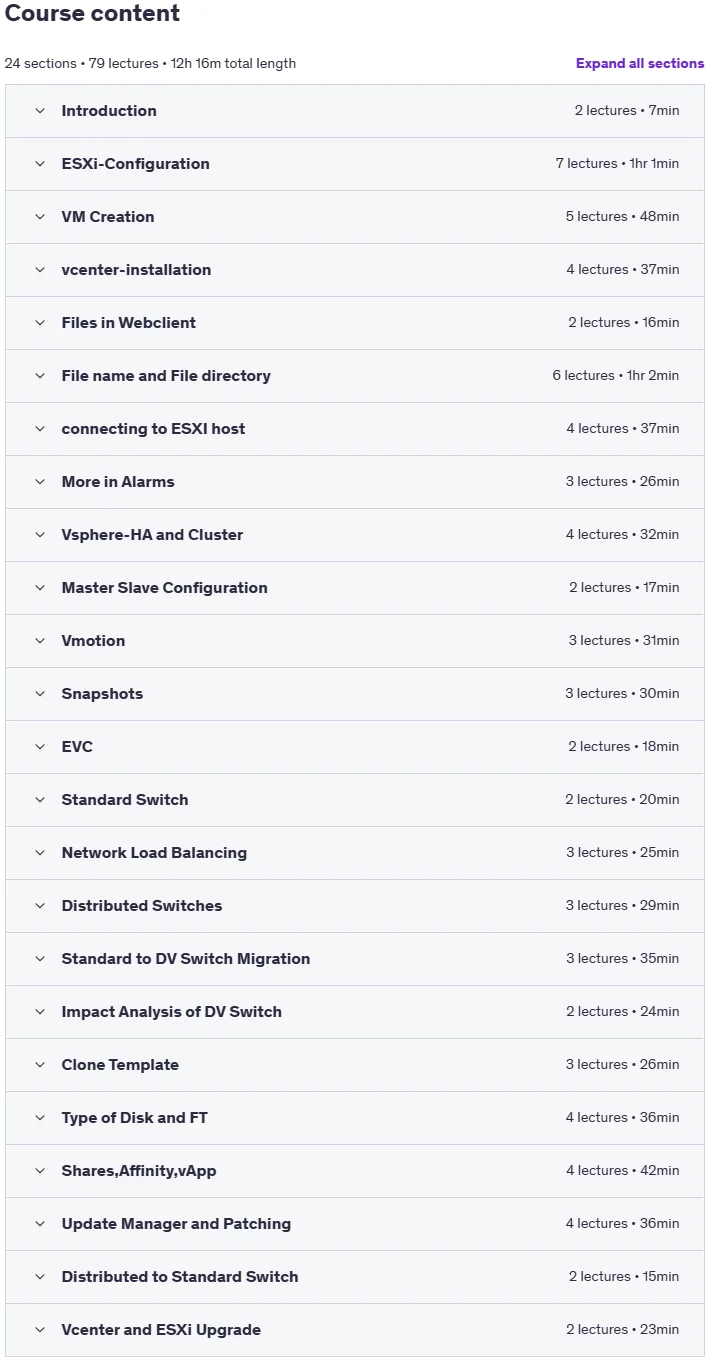This screenshot has width=706, height=1360.
Task: Show Update Manager and Patching lectures
Action: (355, 1224)
